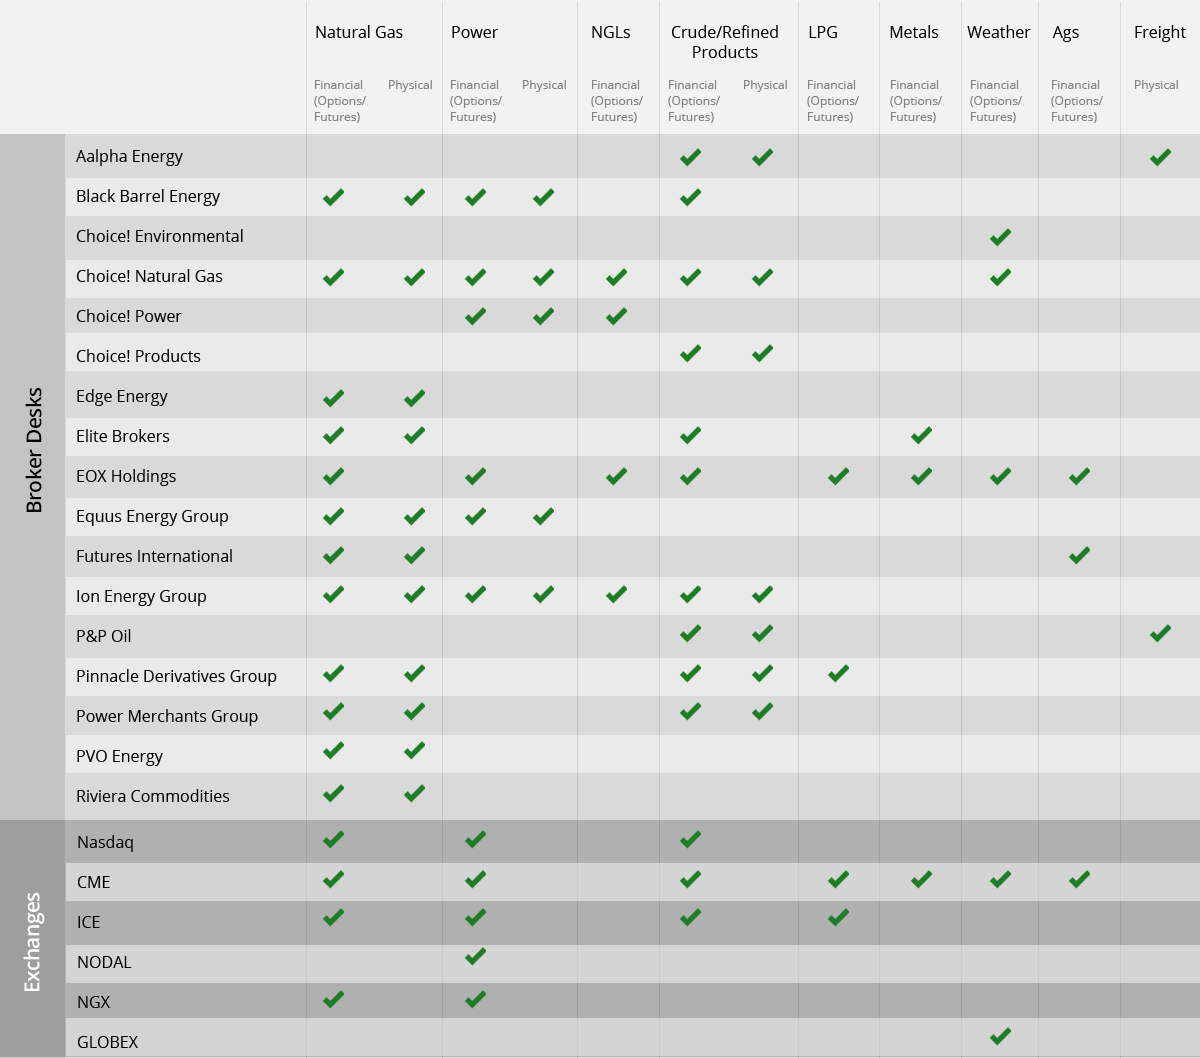Select the Exchanges section label
This screenshot has width=1200, height=1058.
(x=32, y=942)
